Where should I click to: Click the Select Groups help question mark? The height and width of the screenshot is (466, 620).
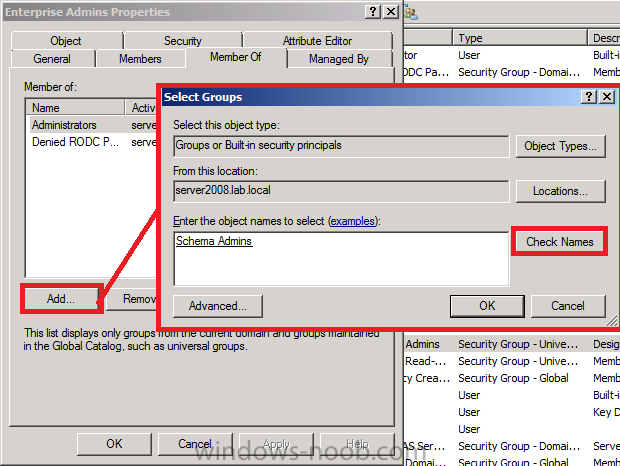tap(588, 96)
